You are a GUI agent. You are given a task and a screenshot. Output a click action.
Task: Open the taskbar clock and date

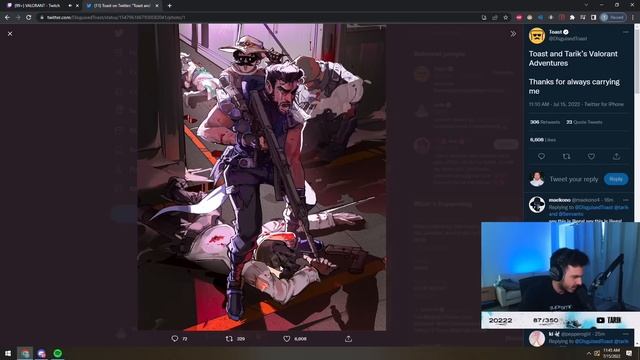(611, 353)
